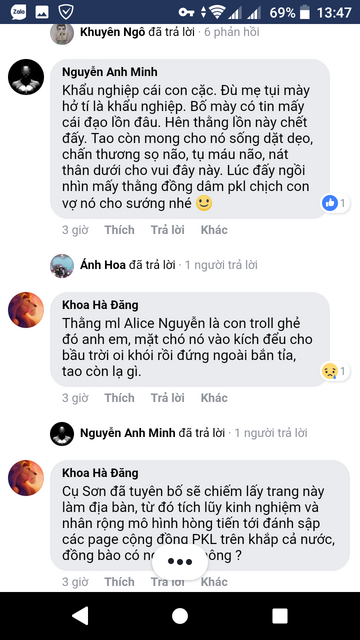Like Nguyễn Anh Minh's comment with Thích

tap(119, 230)
